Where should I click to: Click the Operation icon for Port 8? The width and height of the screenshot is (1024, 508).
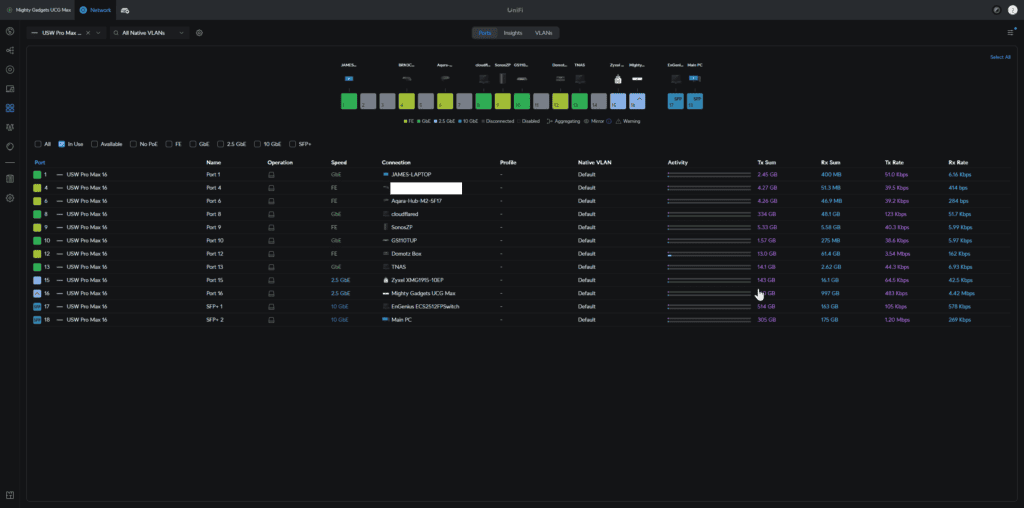click(x=271, y=214)
